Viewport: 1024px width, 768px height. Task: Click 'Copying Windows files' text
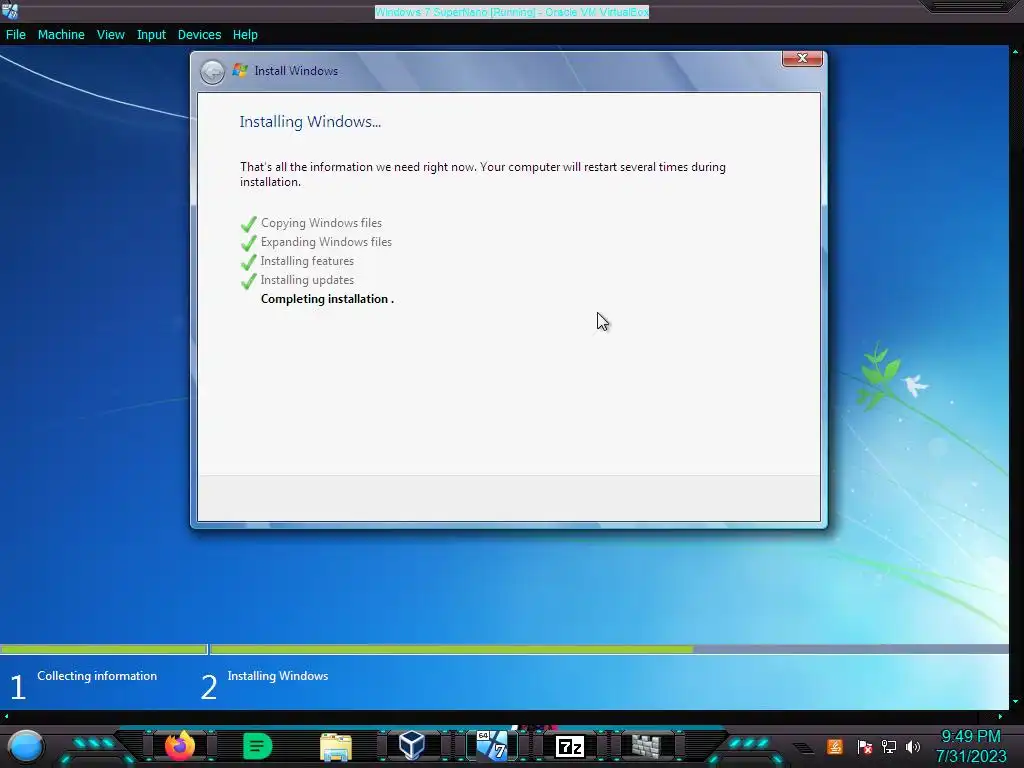click(x=321, y=223)
